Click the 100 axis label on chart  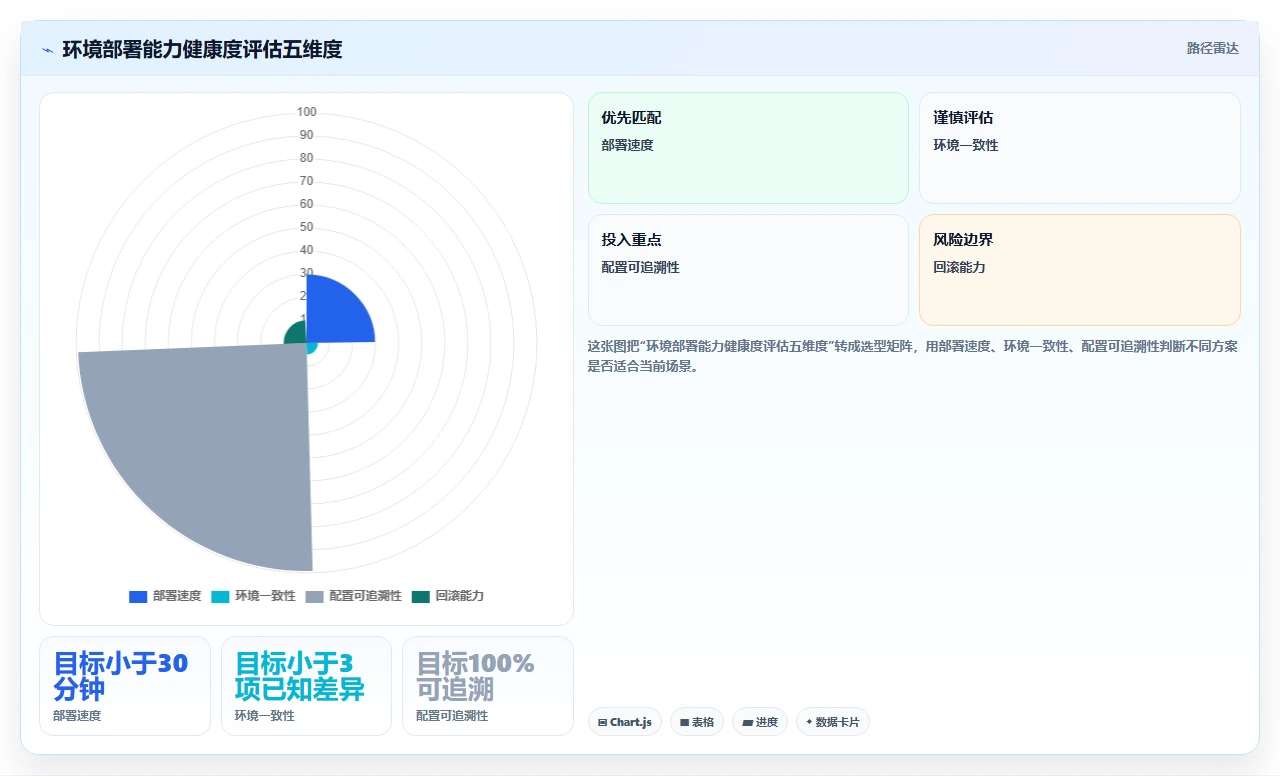coord(307,112)
